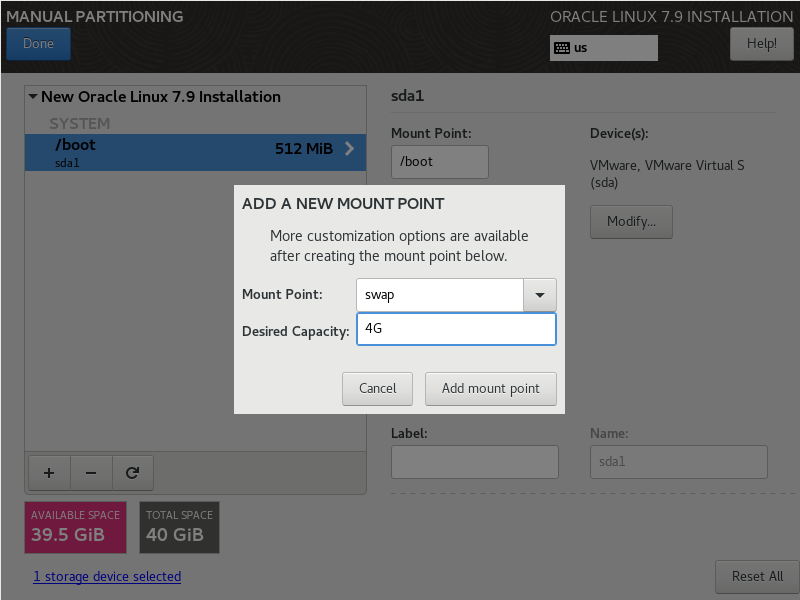
Task: Collapse New Oracle Linux 7.9 Installation tree
Action: (33, 96)
